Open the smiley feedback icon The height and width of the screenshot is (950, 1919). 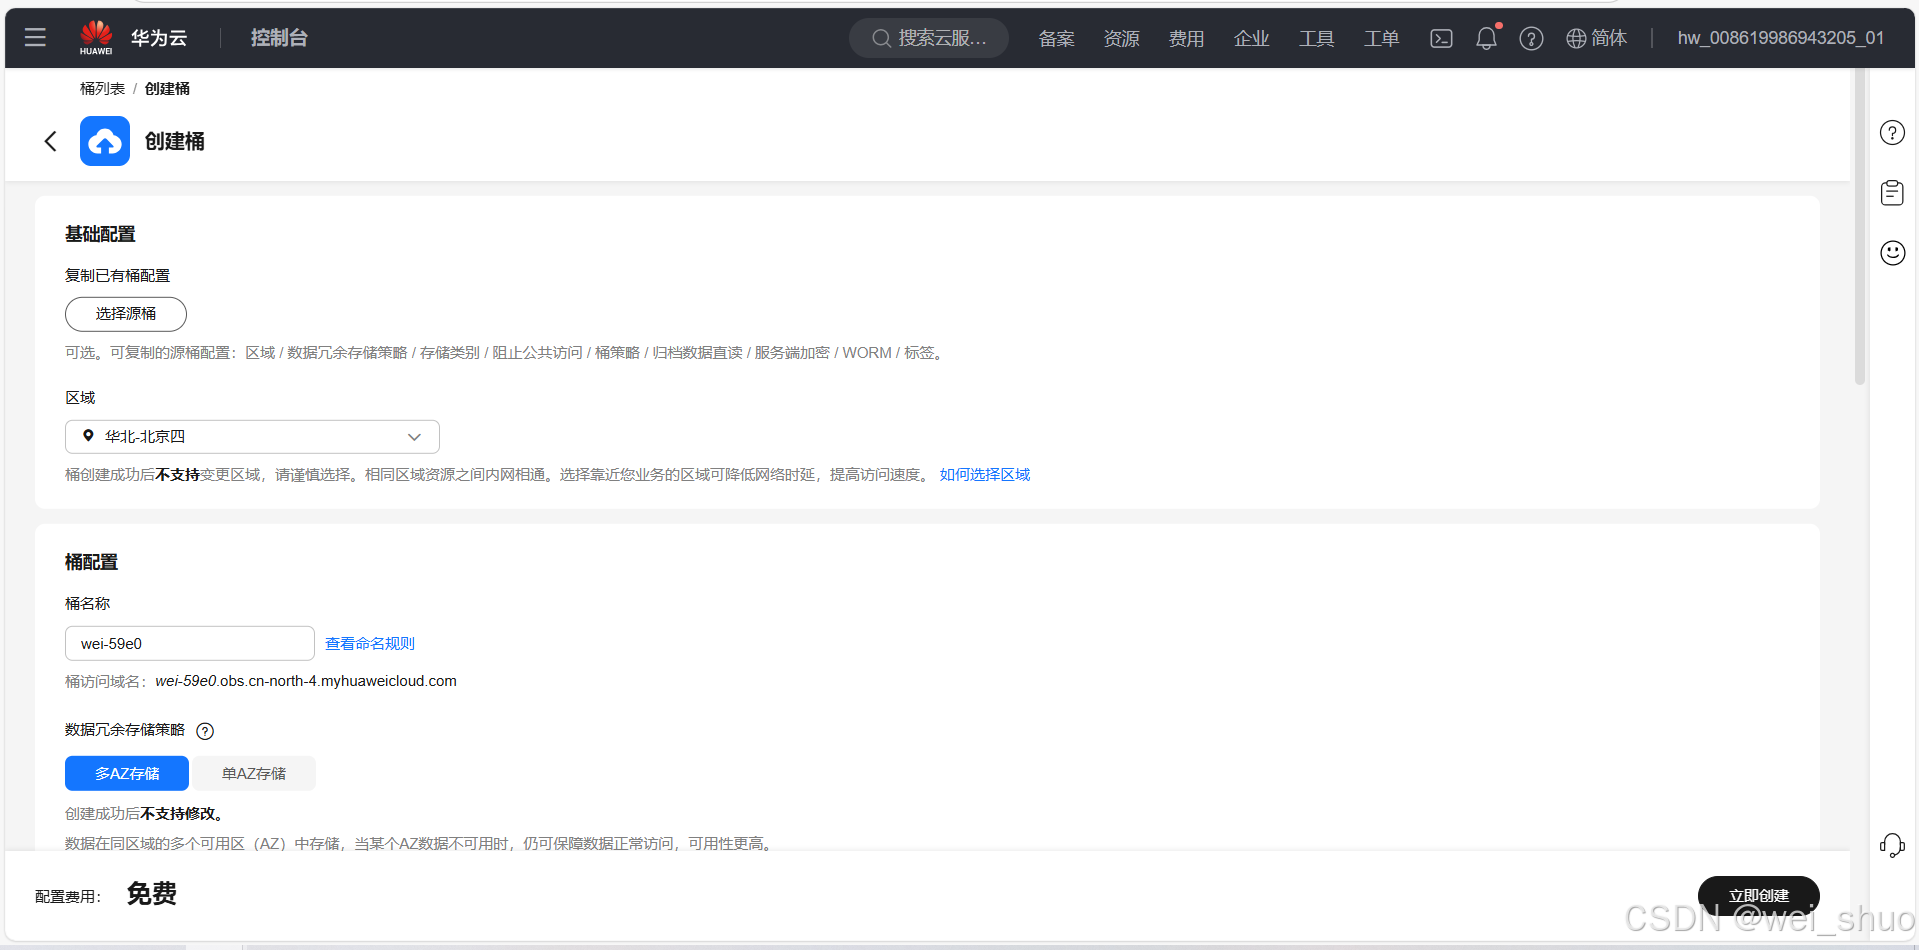(x=1892, y=253)
